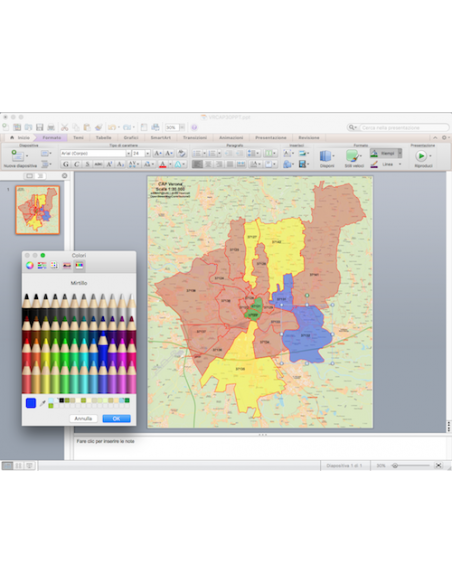Screen dimensions: 452x584
Task: Click the insert shape icon
Action: [x=287, y=164]
